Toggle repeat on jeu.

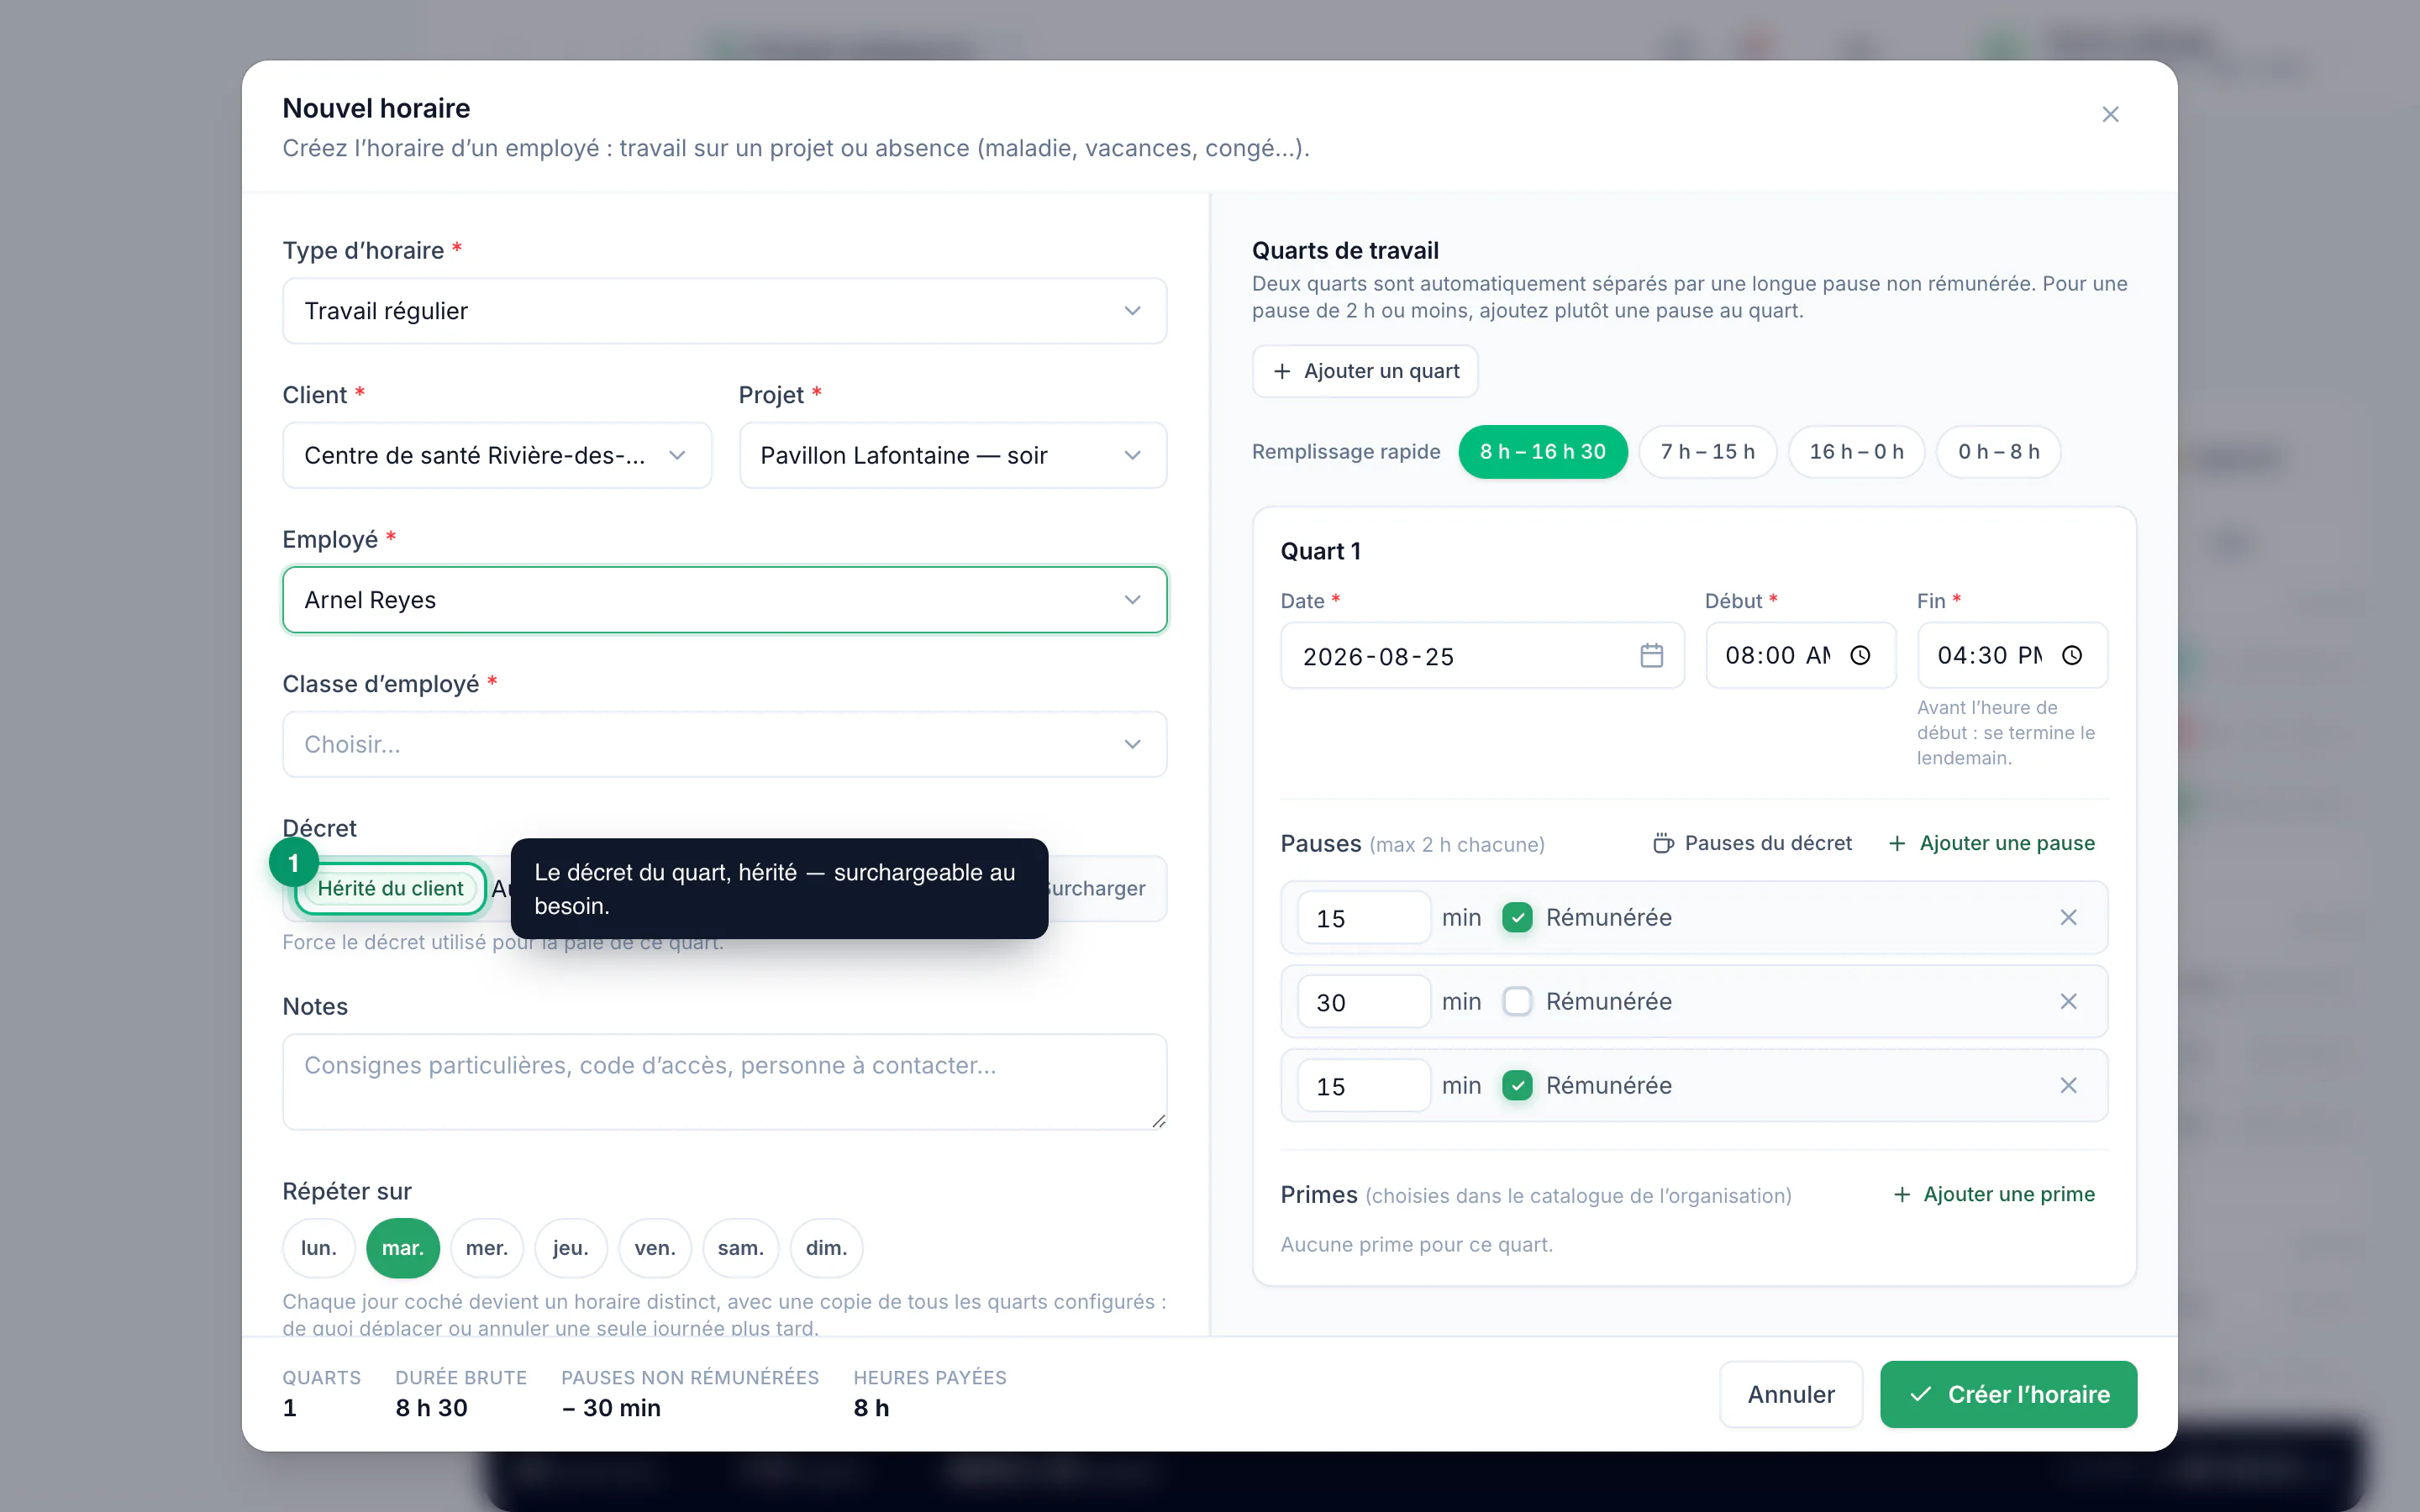[x=571, y=1248]
